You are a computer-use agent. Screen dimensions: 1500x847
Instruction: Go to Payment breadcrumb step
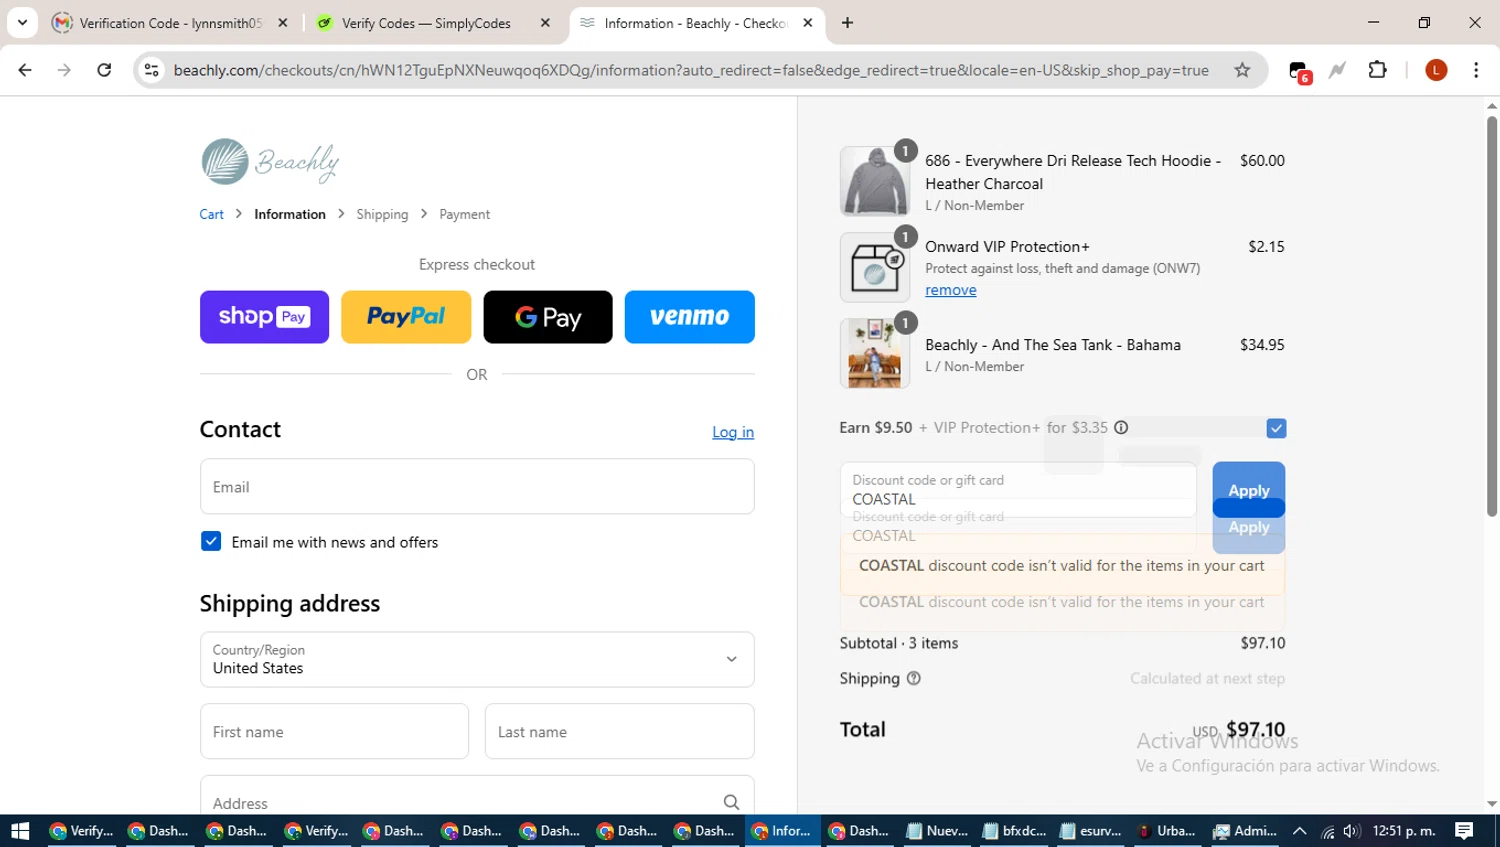coord(464,214)
